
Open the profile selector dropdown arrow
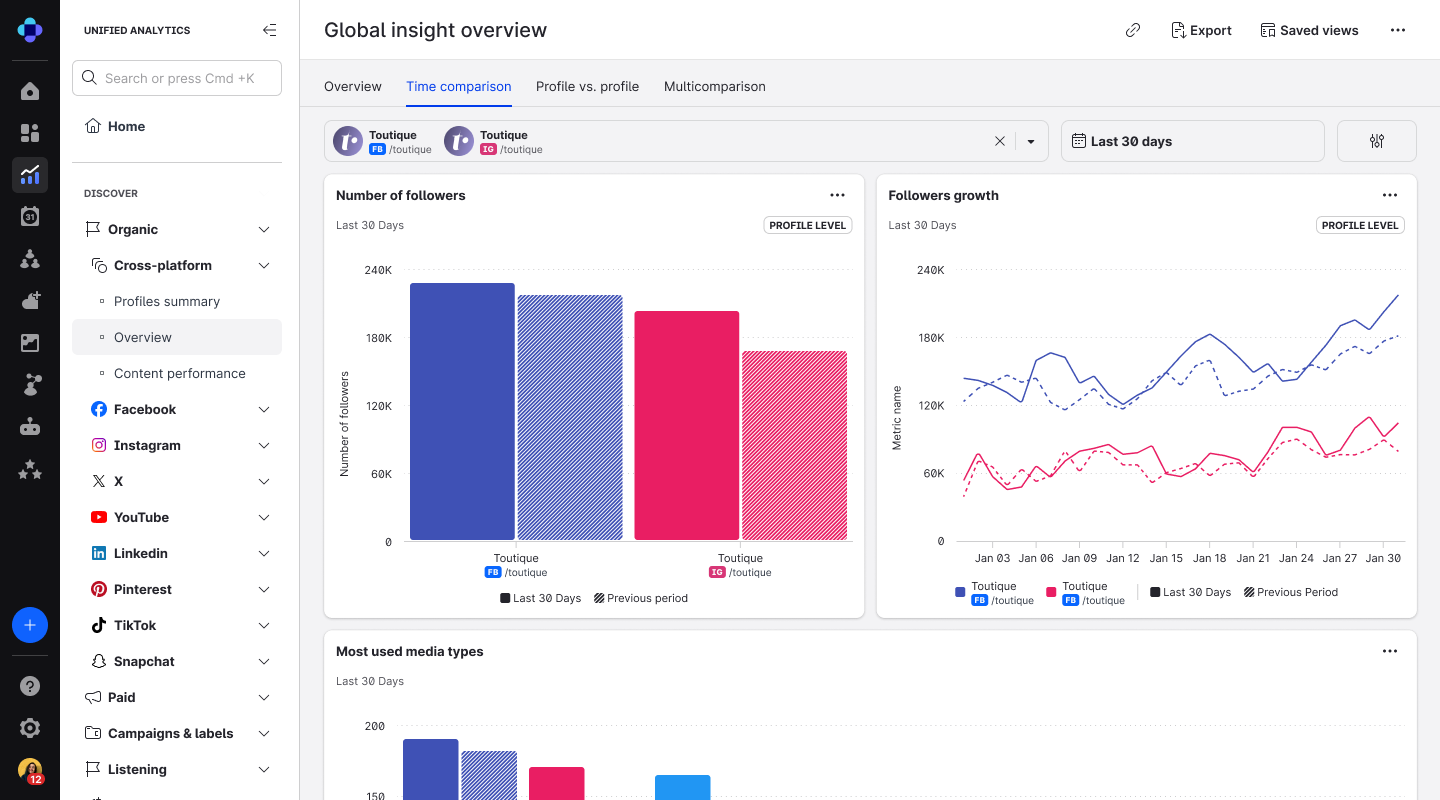tap(1031, 141)
